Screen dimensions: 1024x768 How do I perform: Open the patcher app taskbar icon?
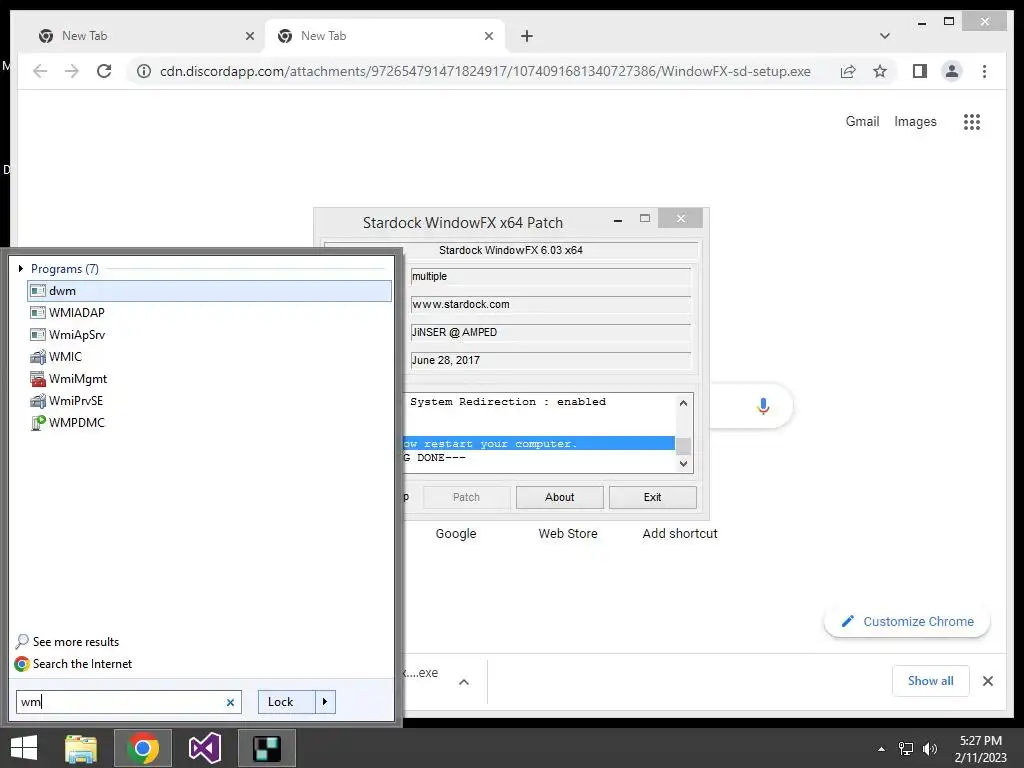click(x=266, y=748)
